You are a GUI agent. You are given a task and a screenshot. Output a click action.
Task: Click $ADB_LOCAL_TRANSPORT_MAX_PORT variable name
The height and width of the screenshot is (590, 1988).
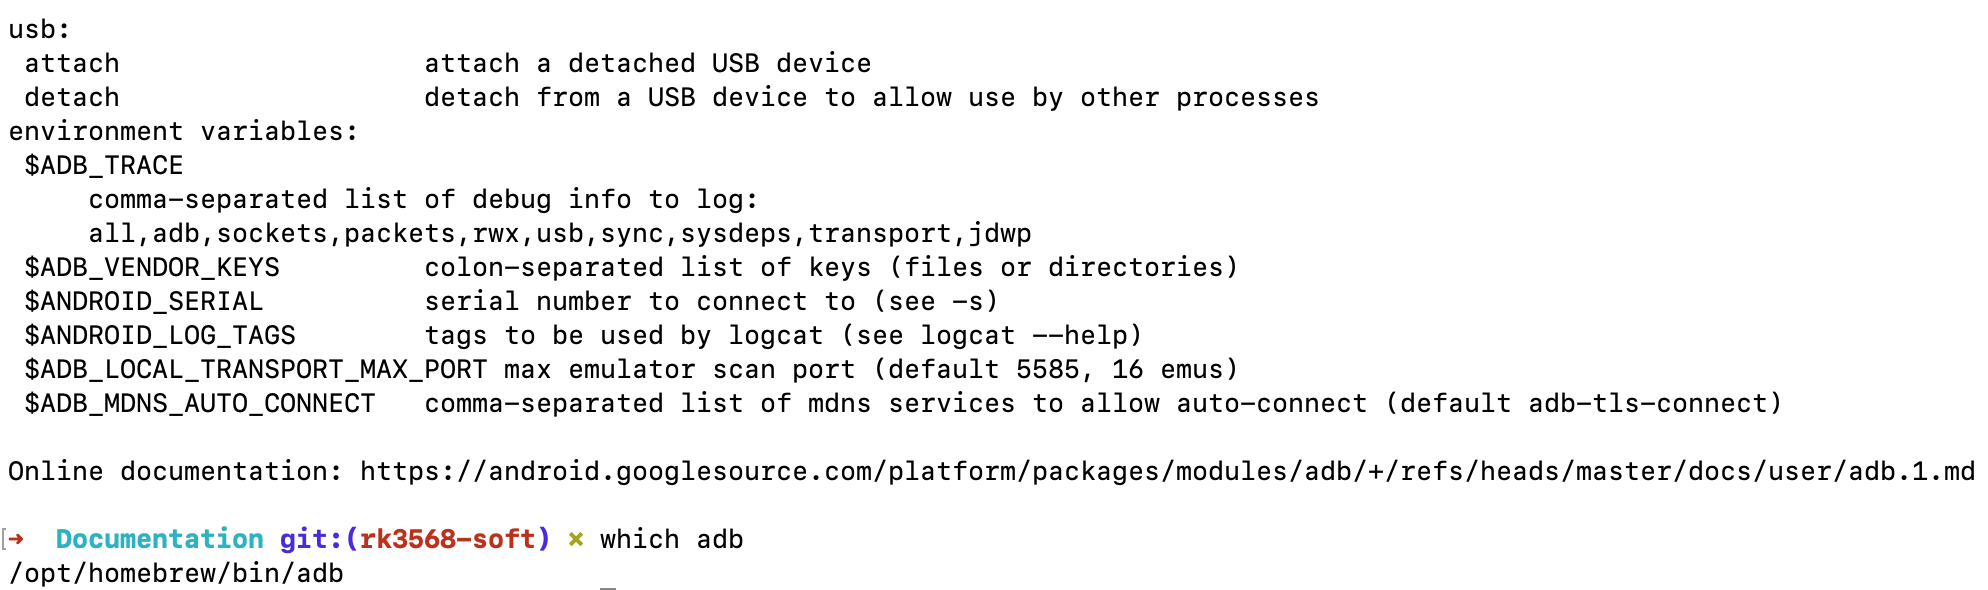coord(256,369)
